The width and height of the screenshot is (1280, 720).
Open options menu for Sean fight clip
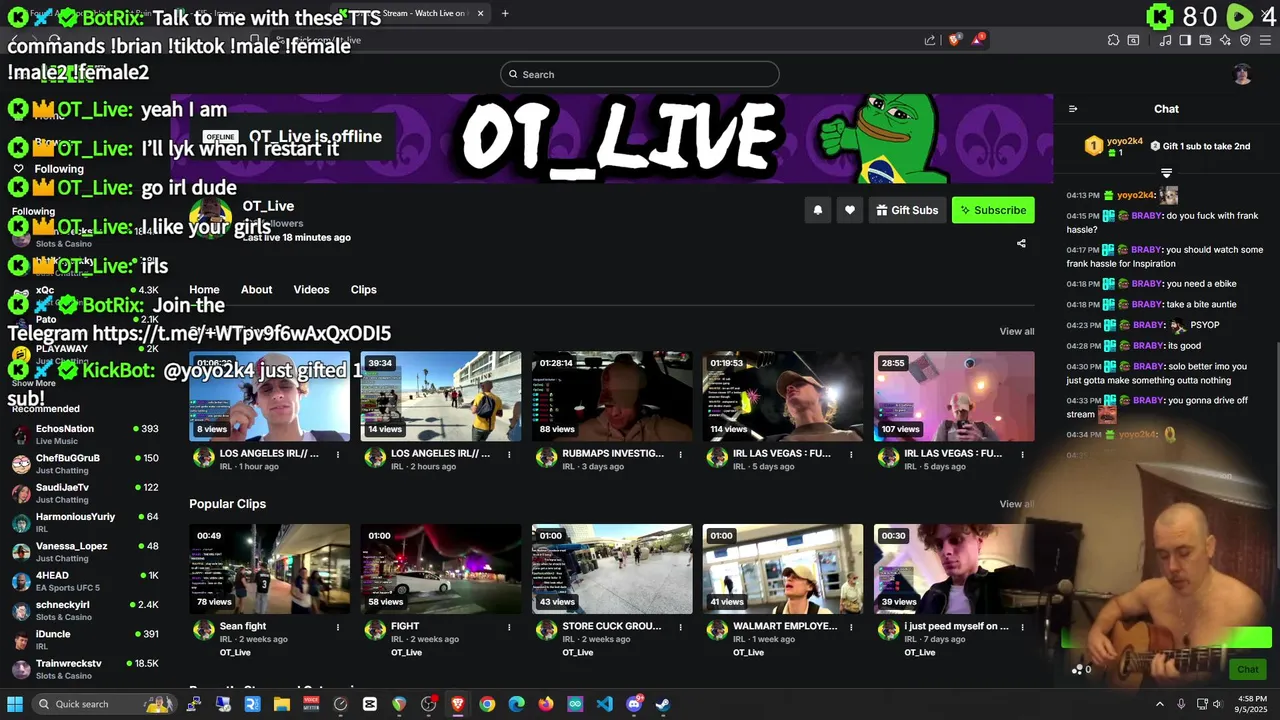pos(338,627)
